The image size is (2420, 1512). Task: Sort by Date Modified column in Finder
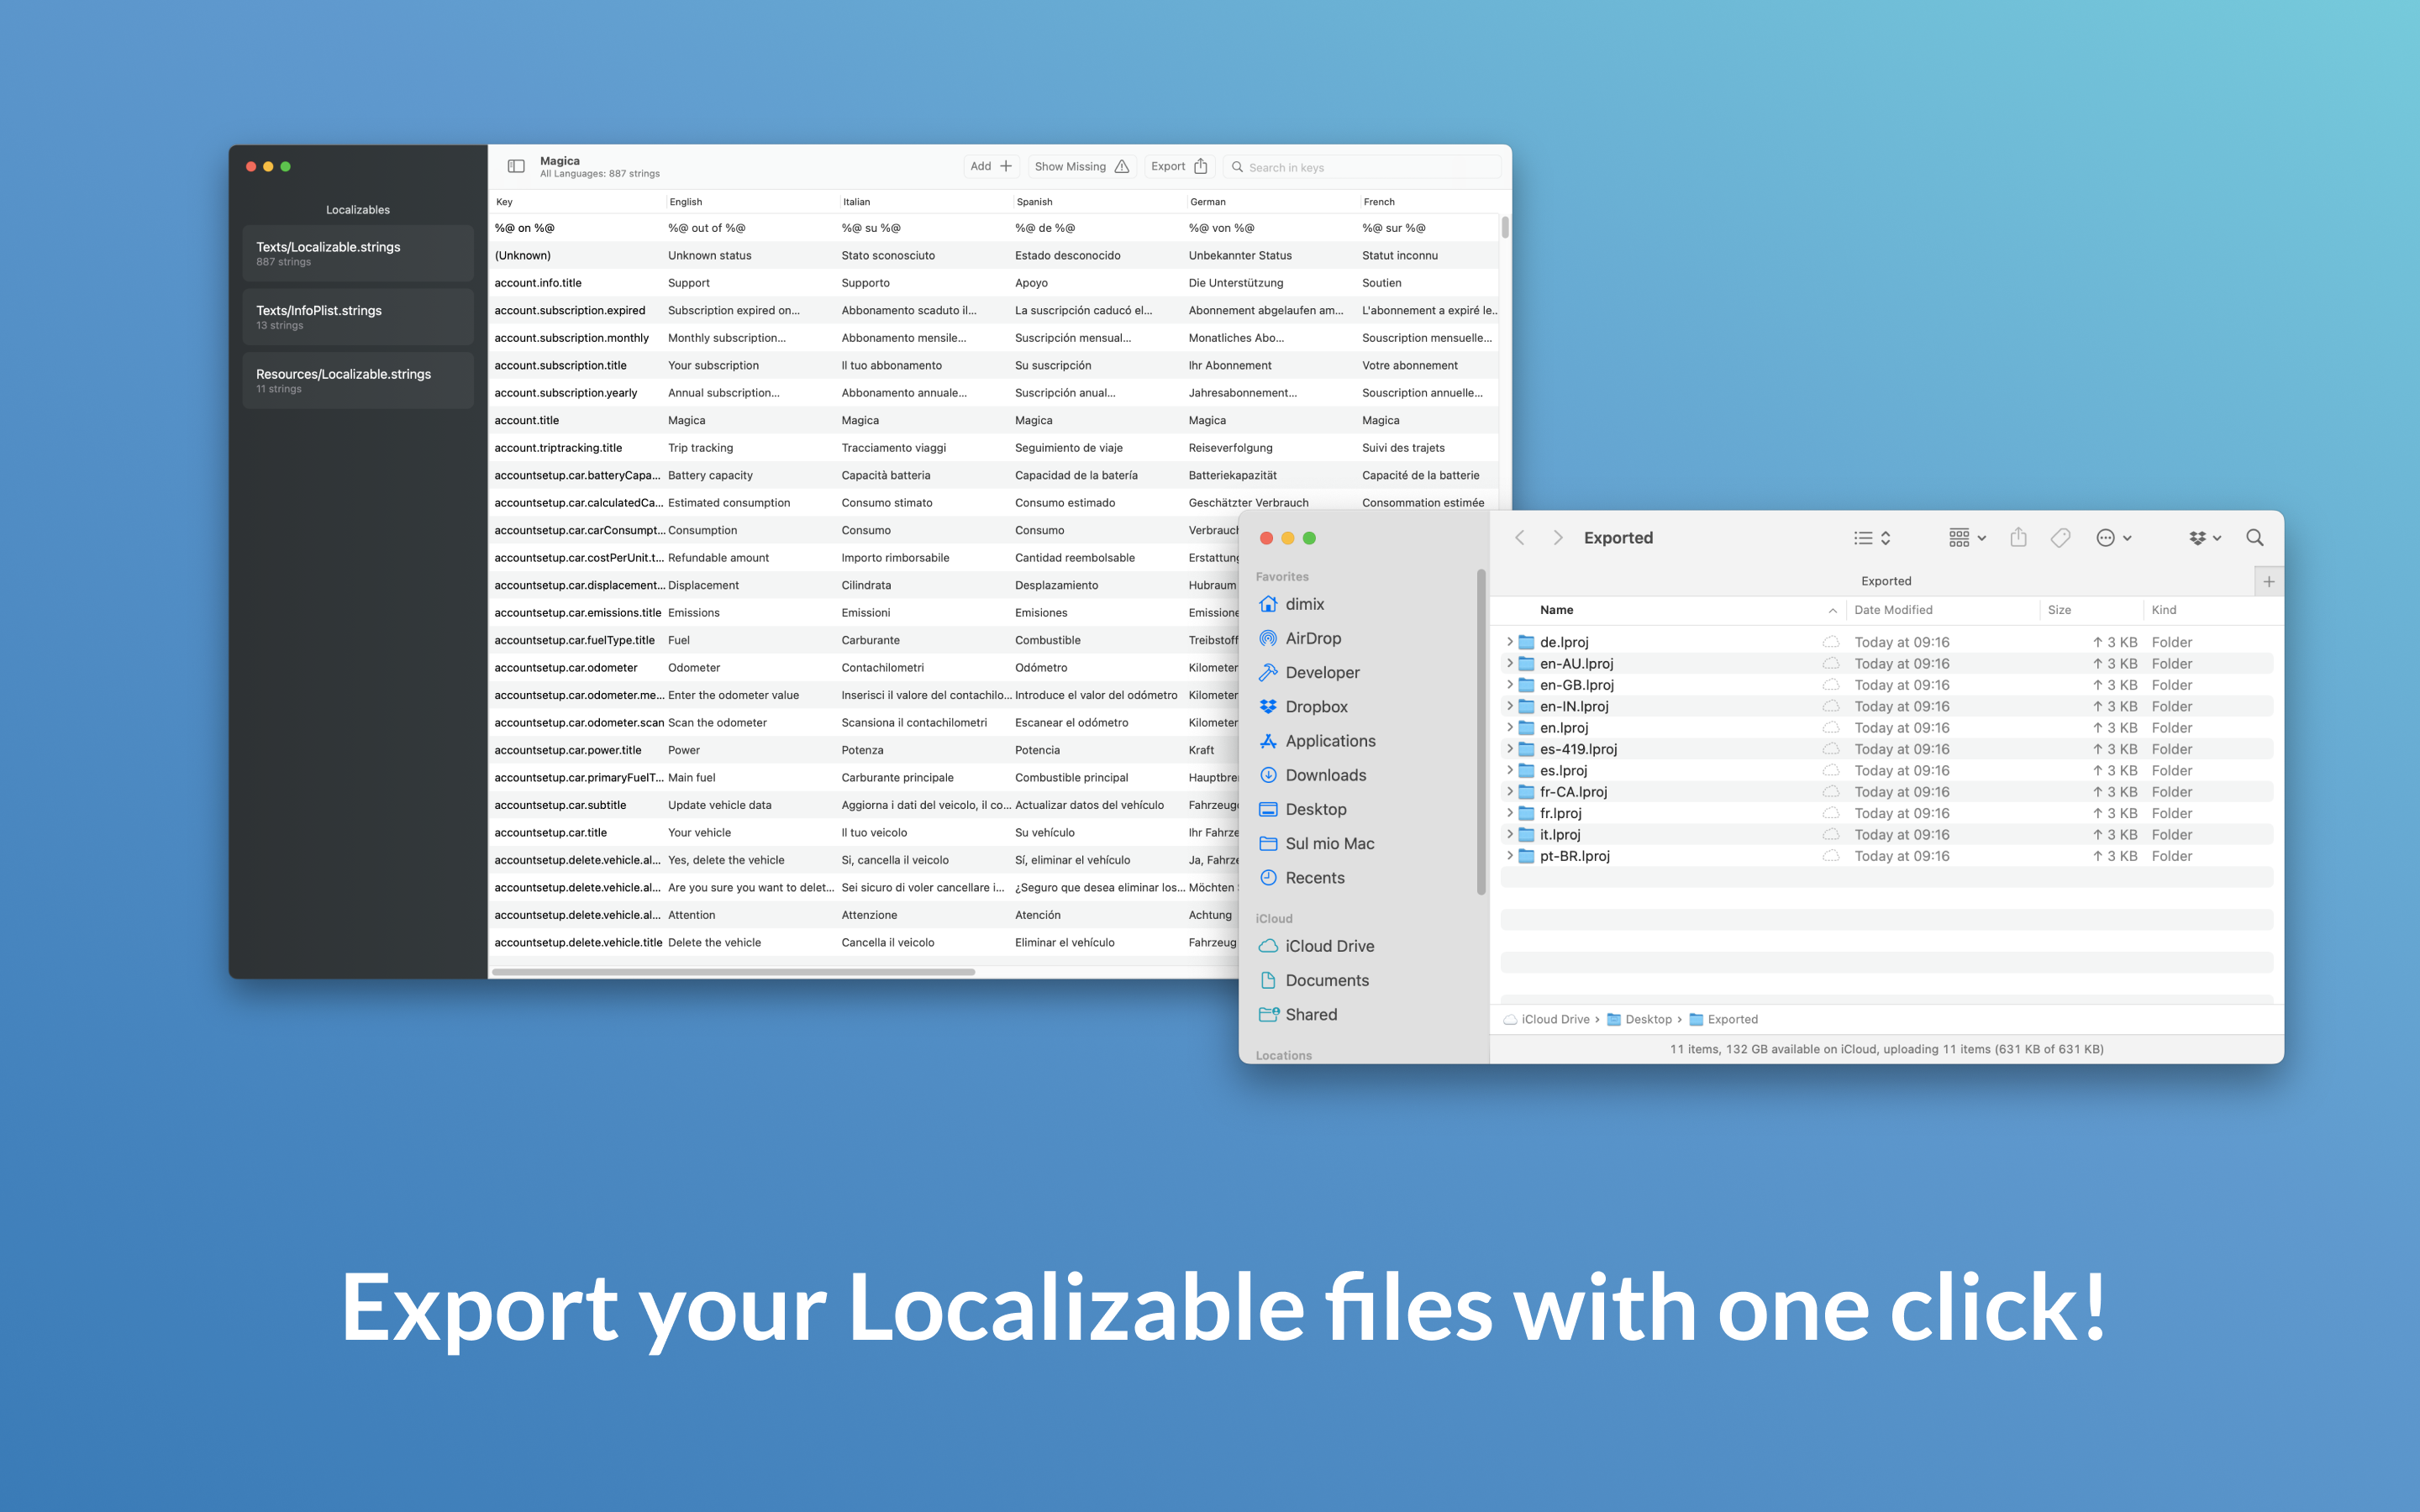[x=1892, y=610]
